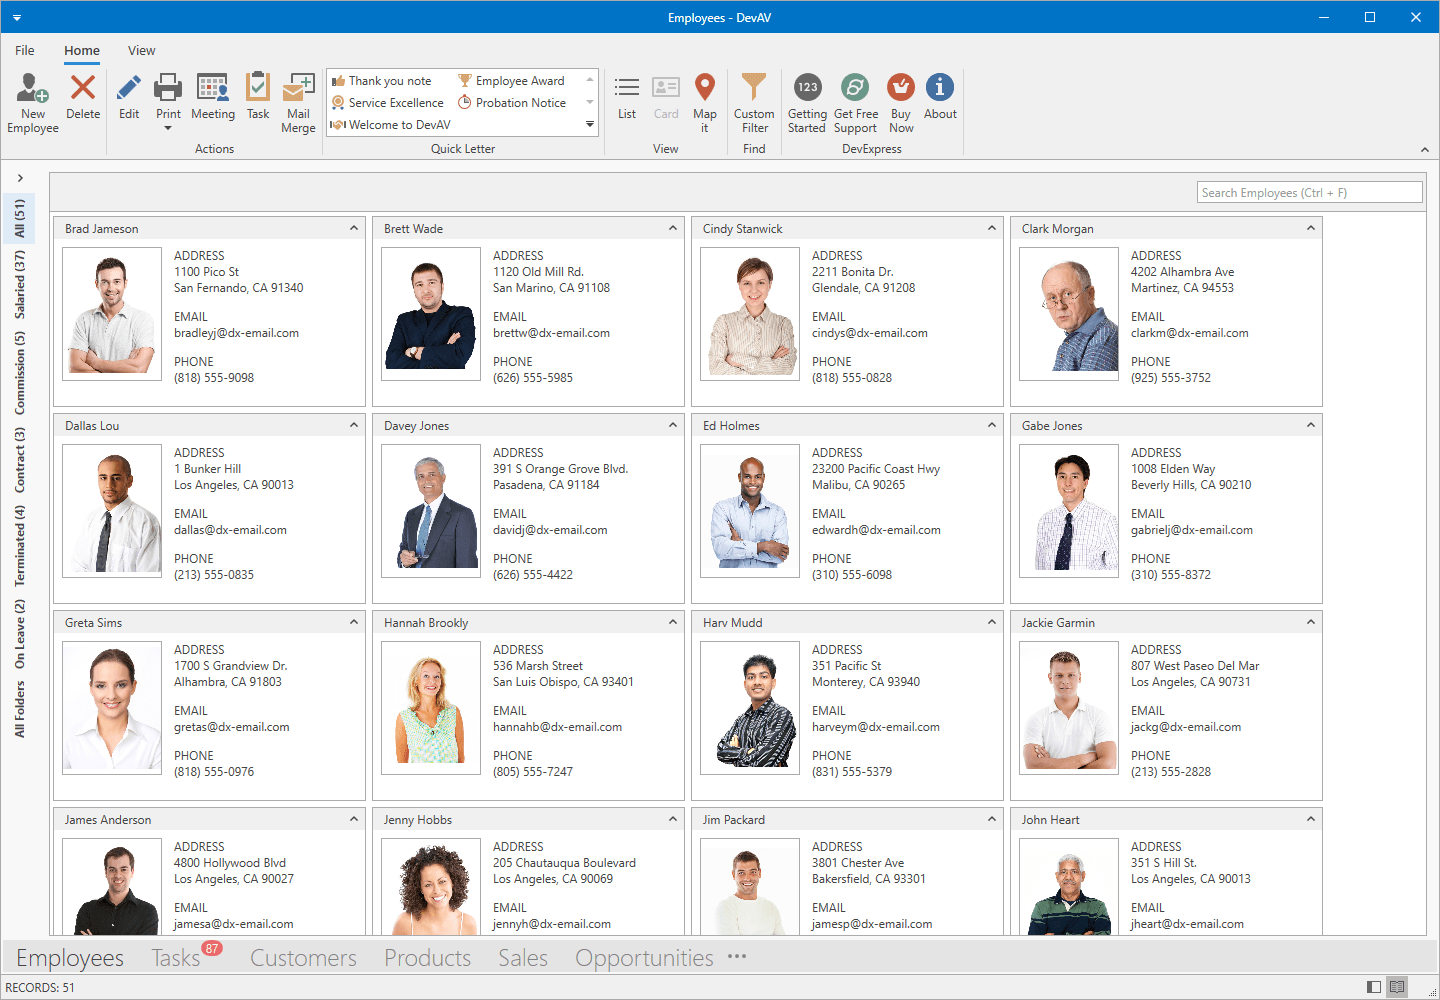The image size is (1440, 1000).
Task: Open the Customers module
Action: pos(303,957)
